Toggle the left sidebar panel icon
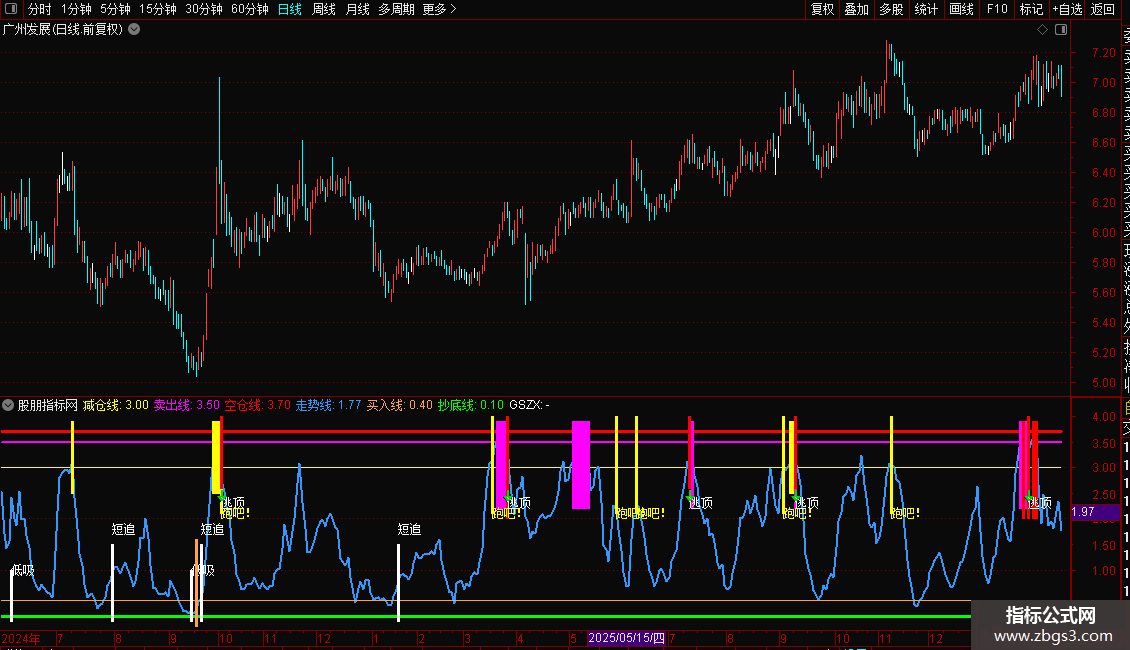This screenshot has width=1130, height=650. coord(10,10)
